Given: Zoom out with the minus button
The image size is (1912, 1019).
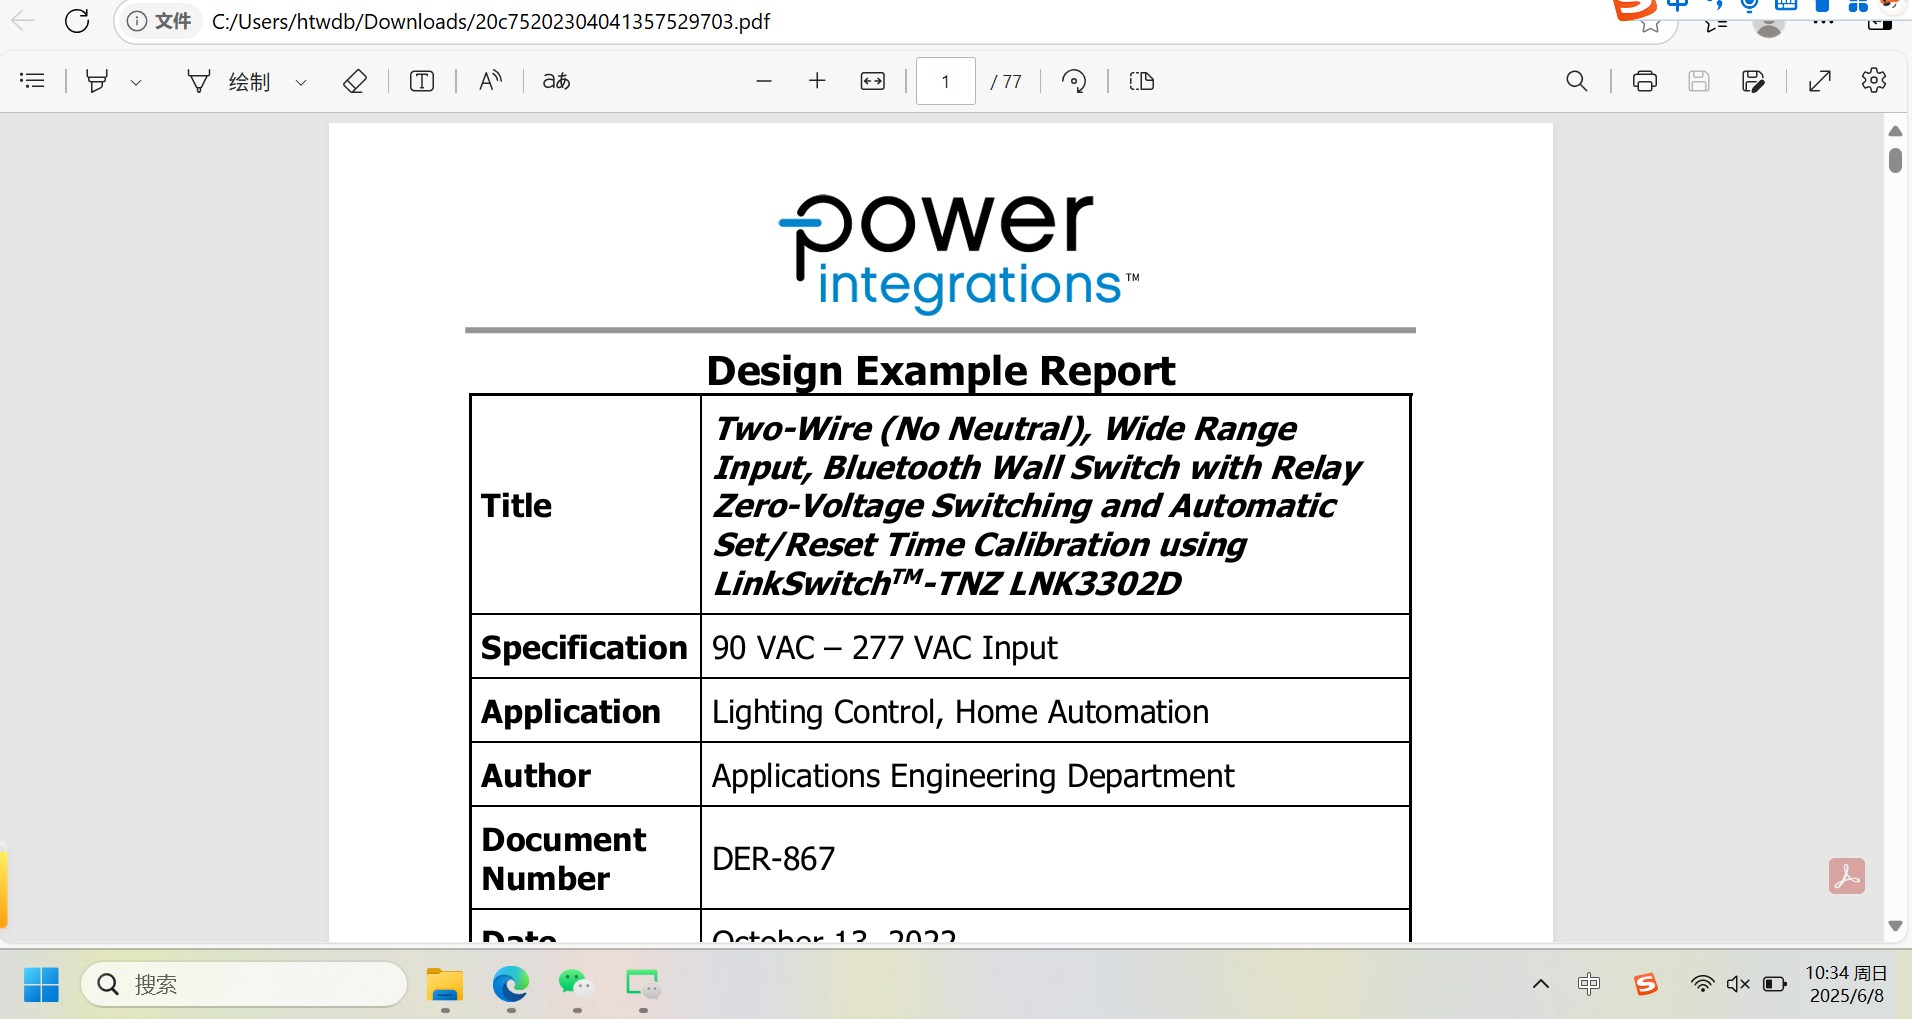Looking at the screenshot, I should click(764, 81).
